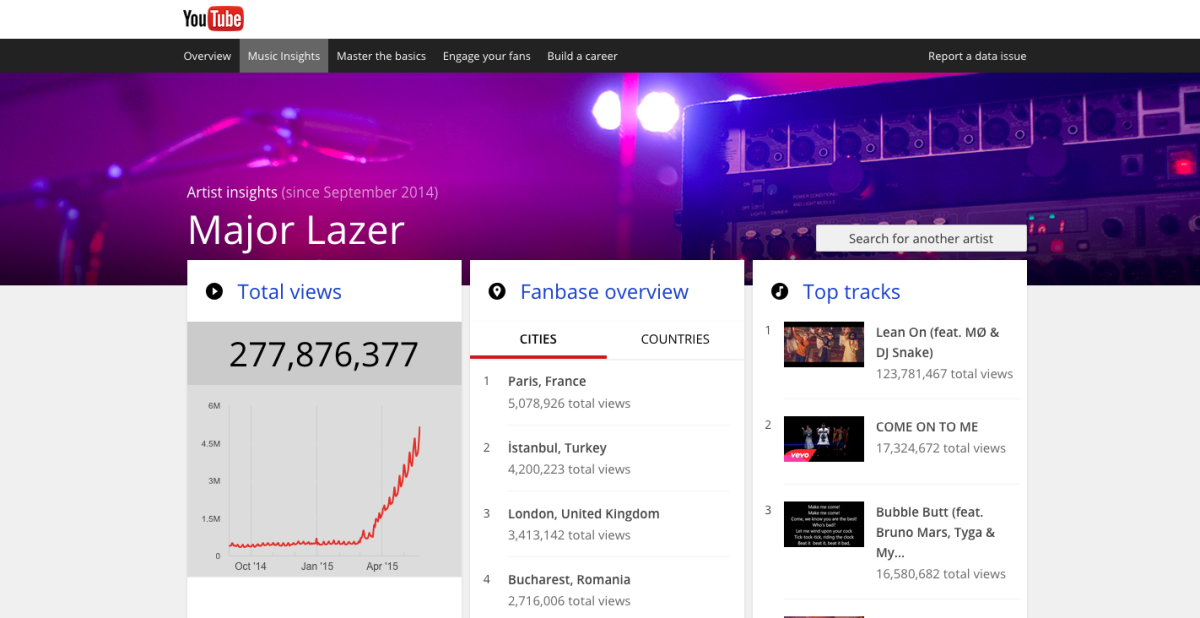Click 4,200,223 total views under İstanbul

coord(569,469)
